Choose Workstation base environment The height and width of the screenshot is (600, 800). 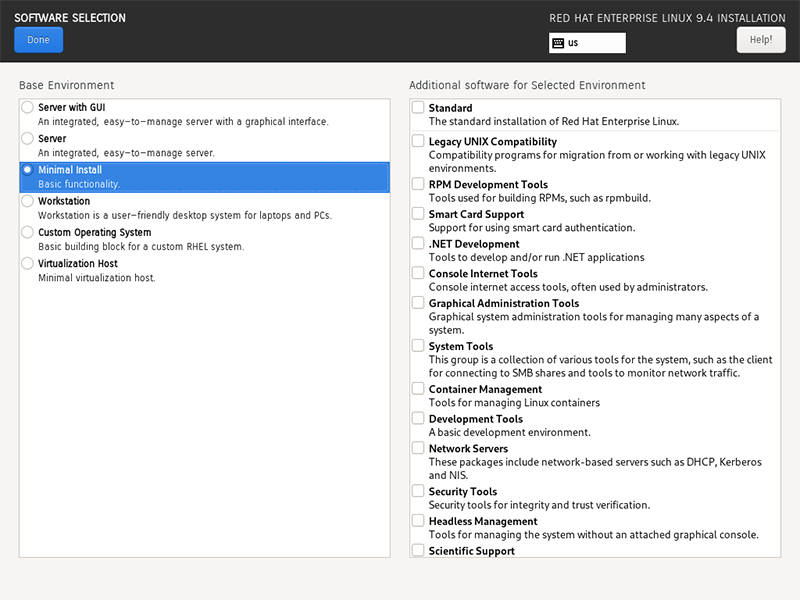(28, 201)
